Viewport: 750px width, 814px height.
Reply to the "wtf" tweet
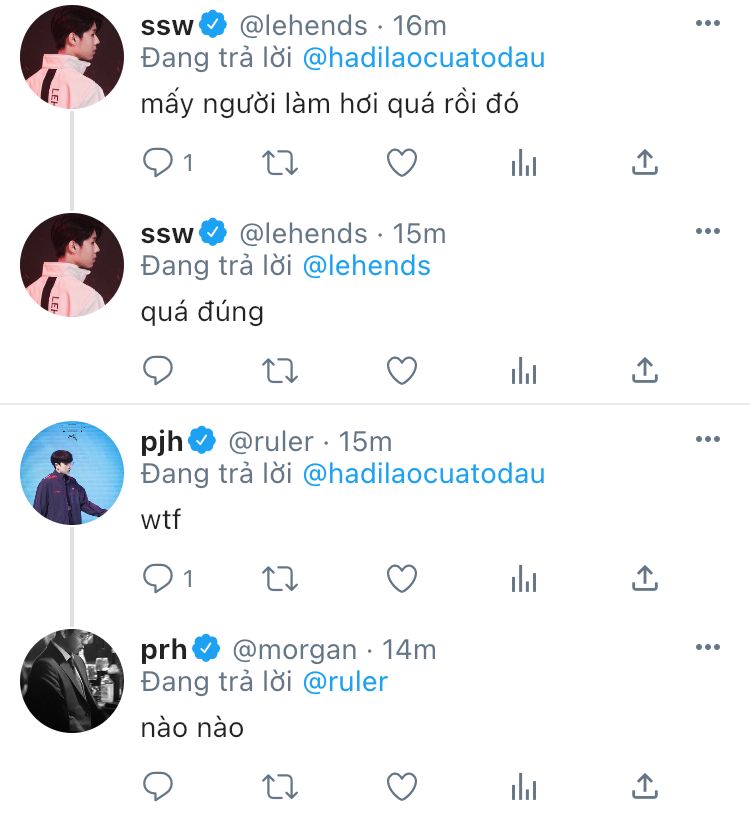[x=159, y=578]
